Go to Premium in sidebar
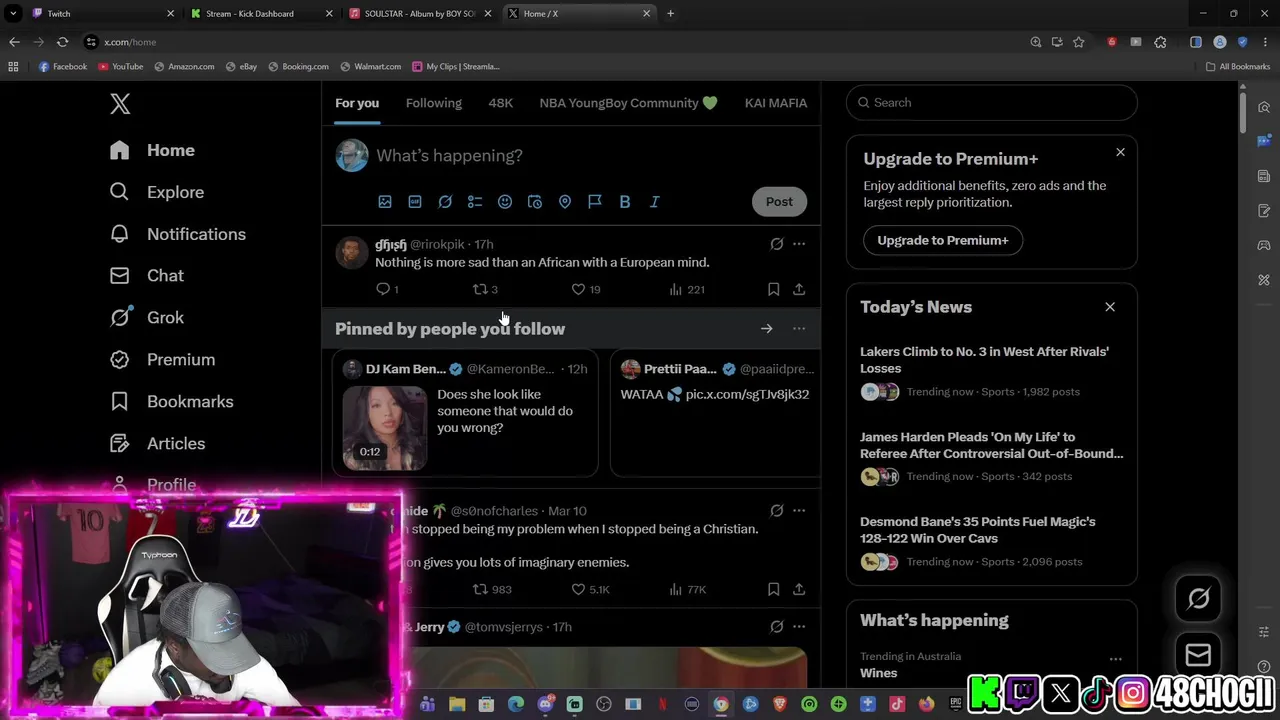The image size is (1280, 720). pos(162,360)
